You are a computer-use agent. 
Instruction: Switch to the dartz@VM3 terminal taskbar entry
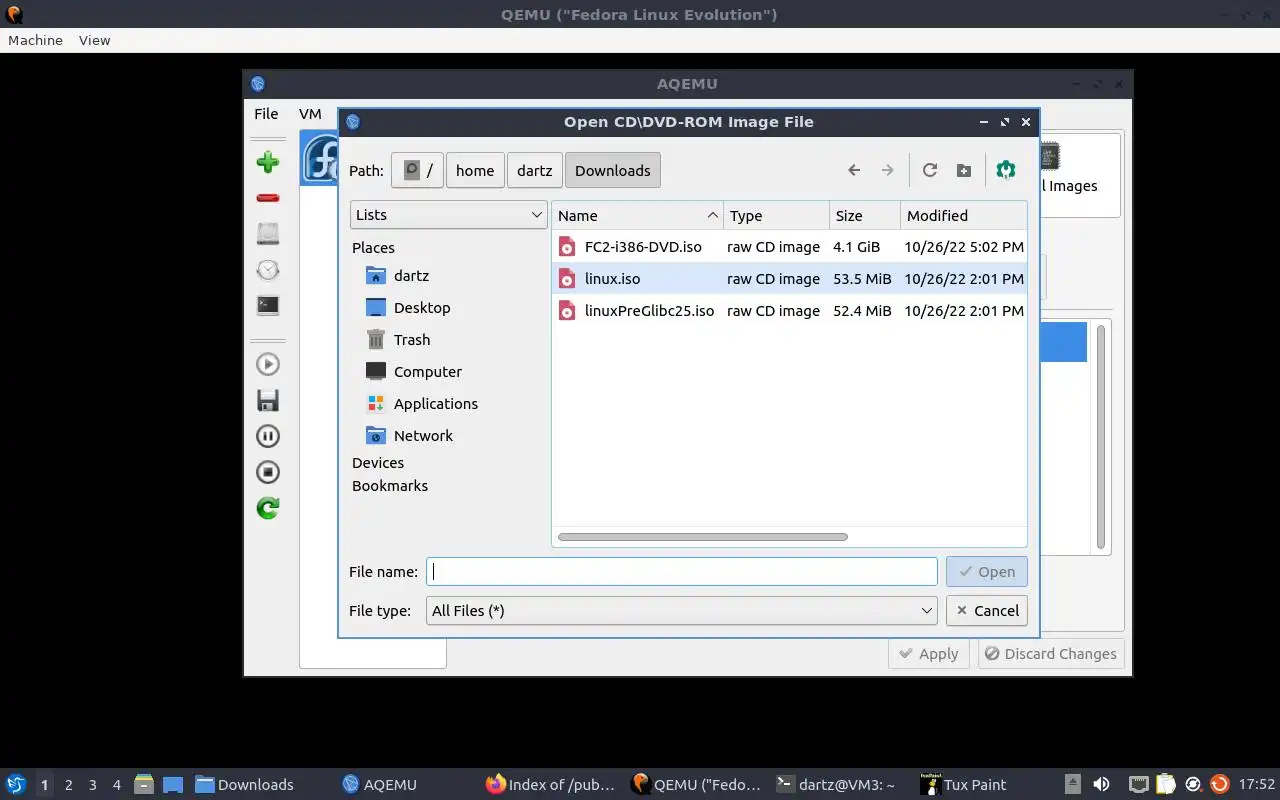836,785
